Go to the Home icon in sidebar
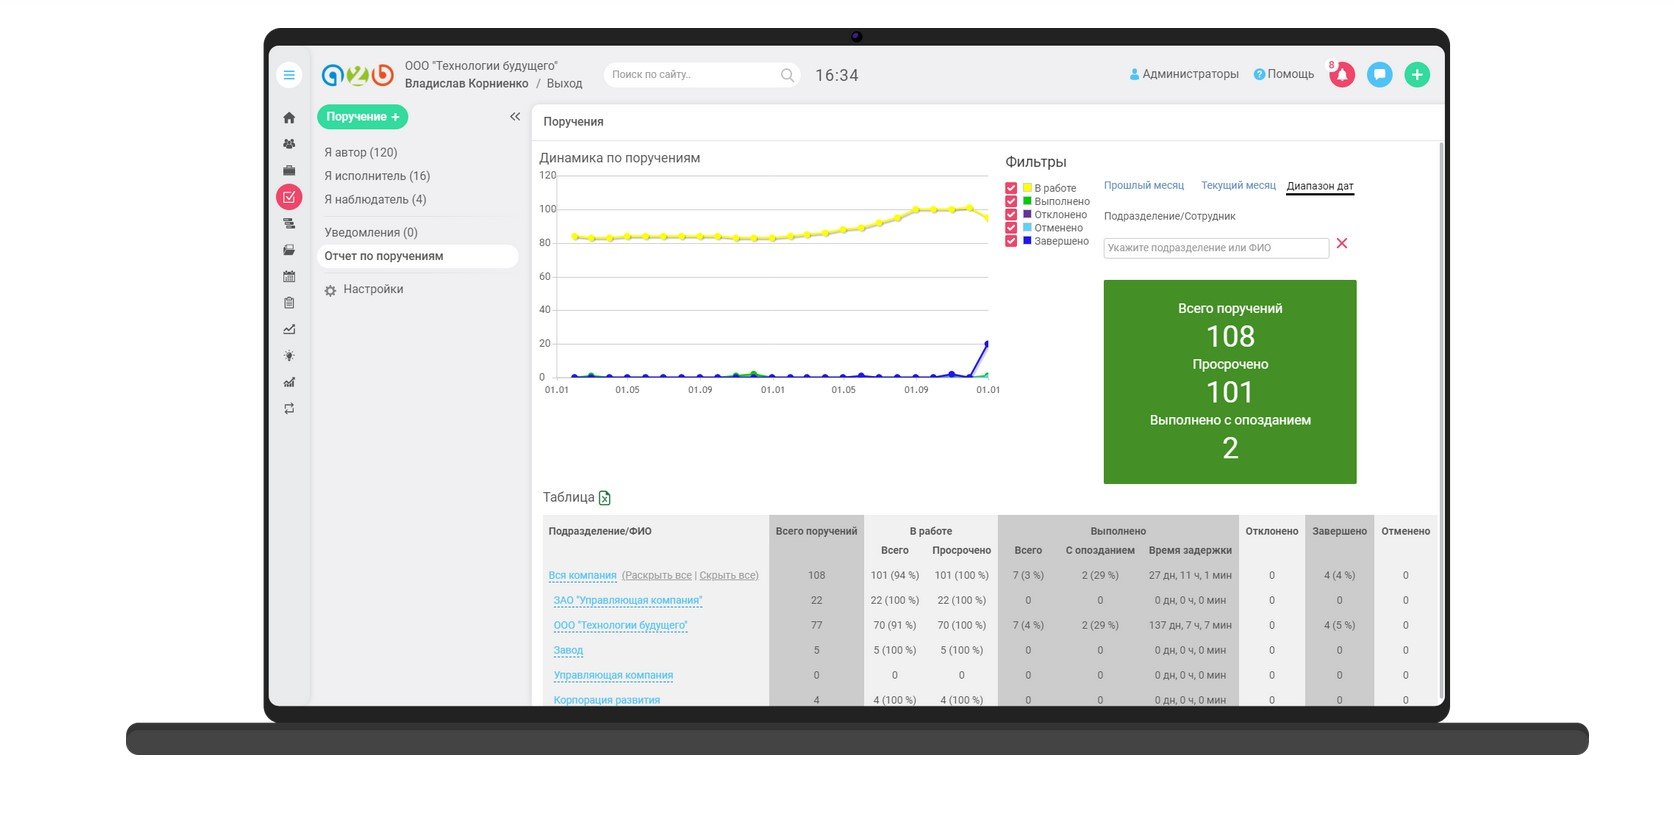The height and width of the screenshot is (814, 1674). click(289, 118)
